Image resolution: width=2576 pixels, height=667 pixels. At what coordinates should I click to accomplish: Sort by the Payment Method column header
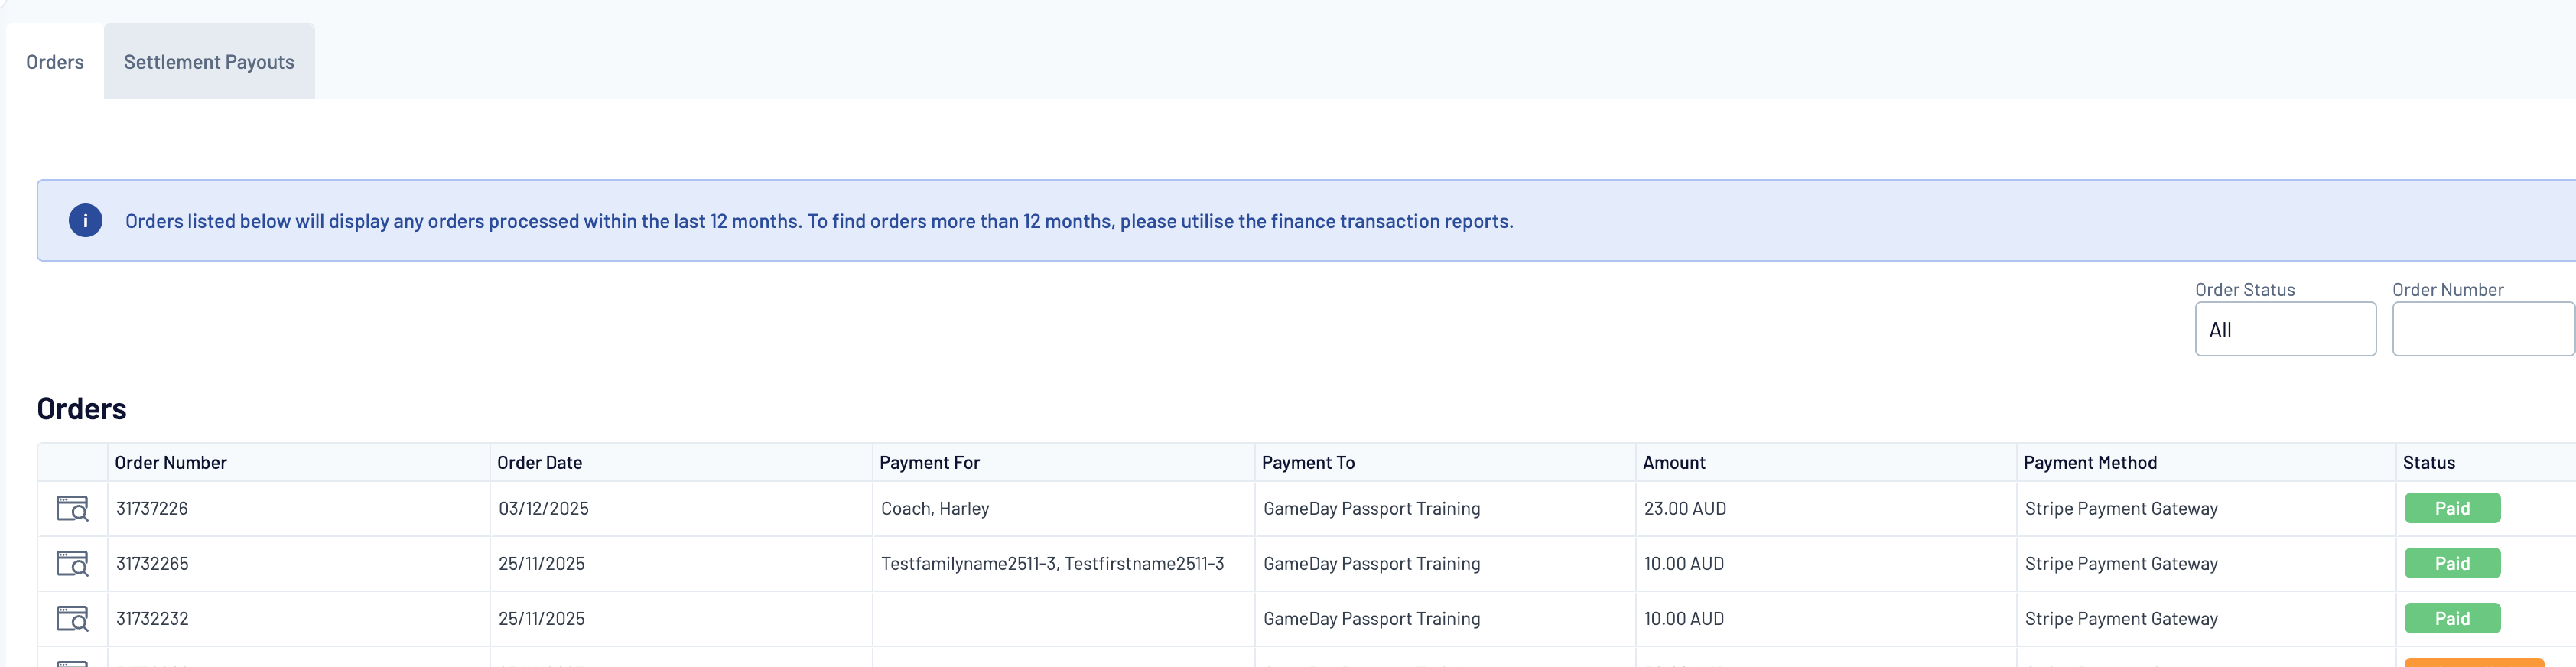(x=2090, y=463)
